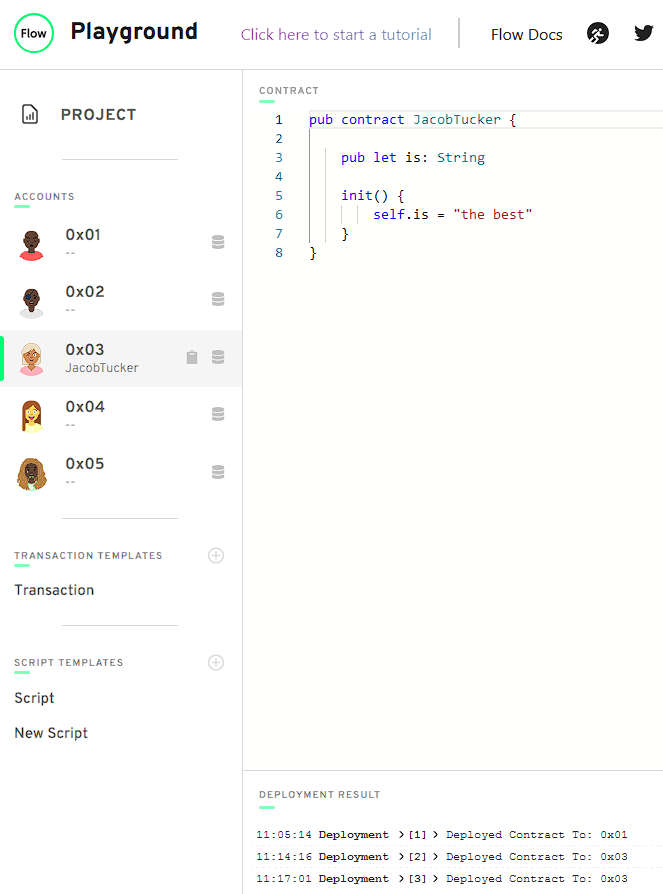This screenshot has height=894, width=663.
Task: Open the PROJECT section
Action: (x=99, y=115)
